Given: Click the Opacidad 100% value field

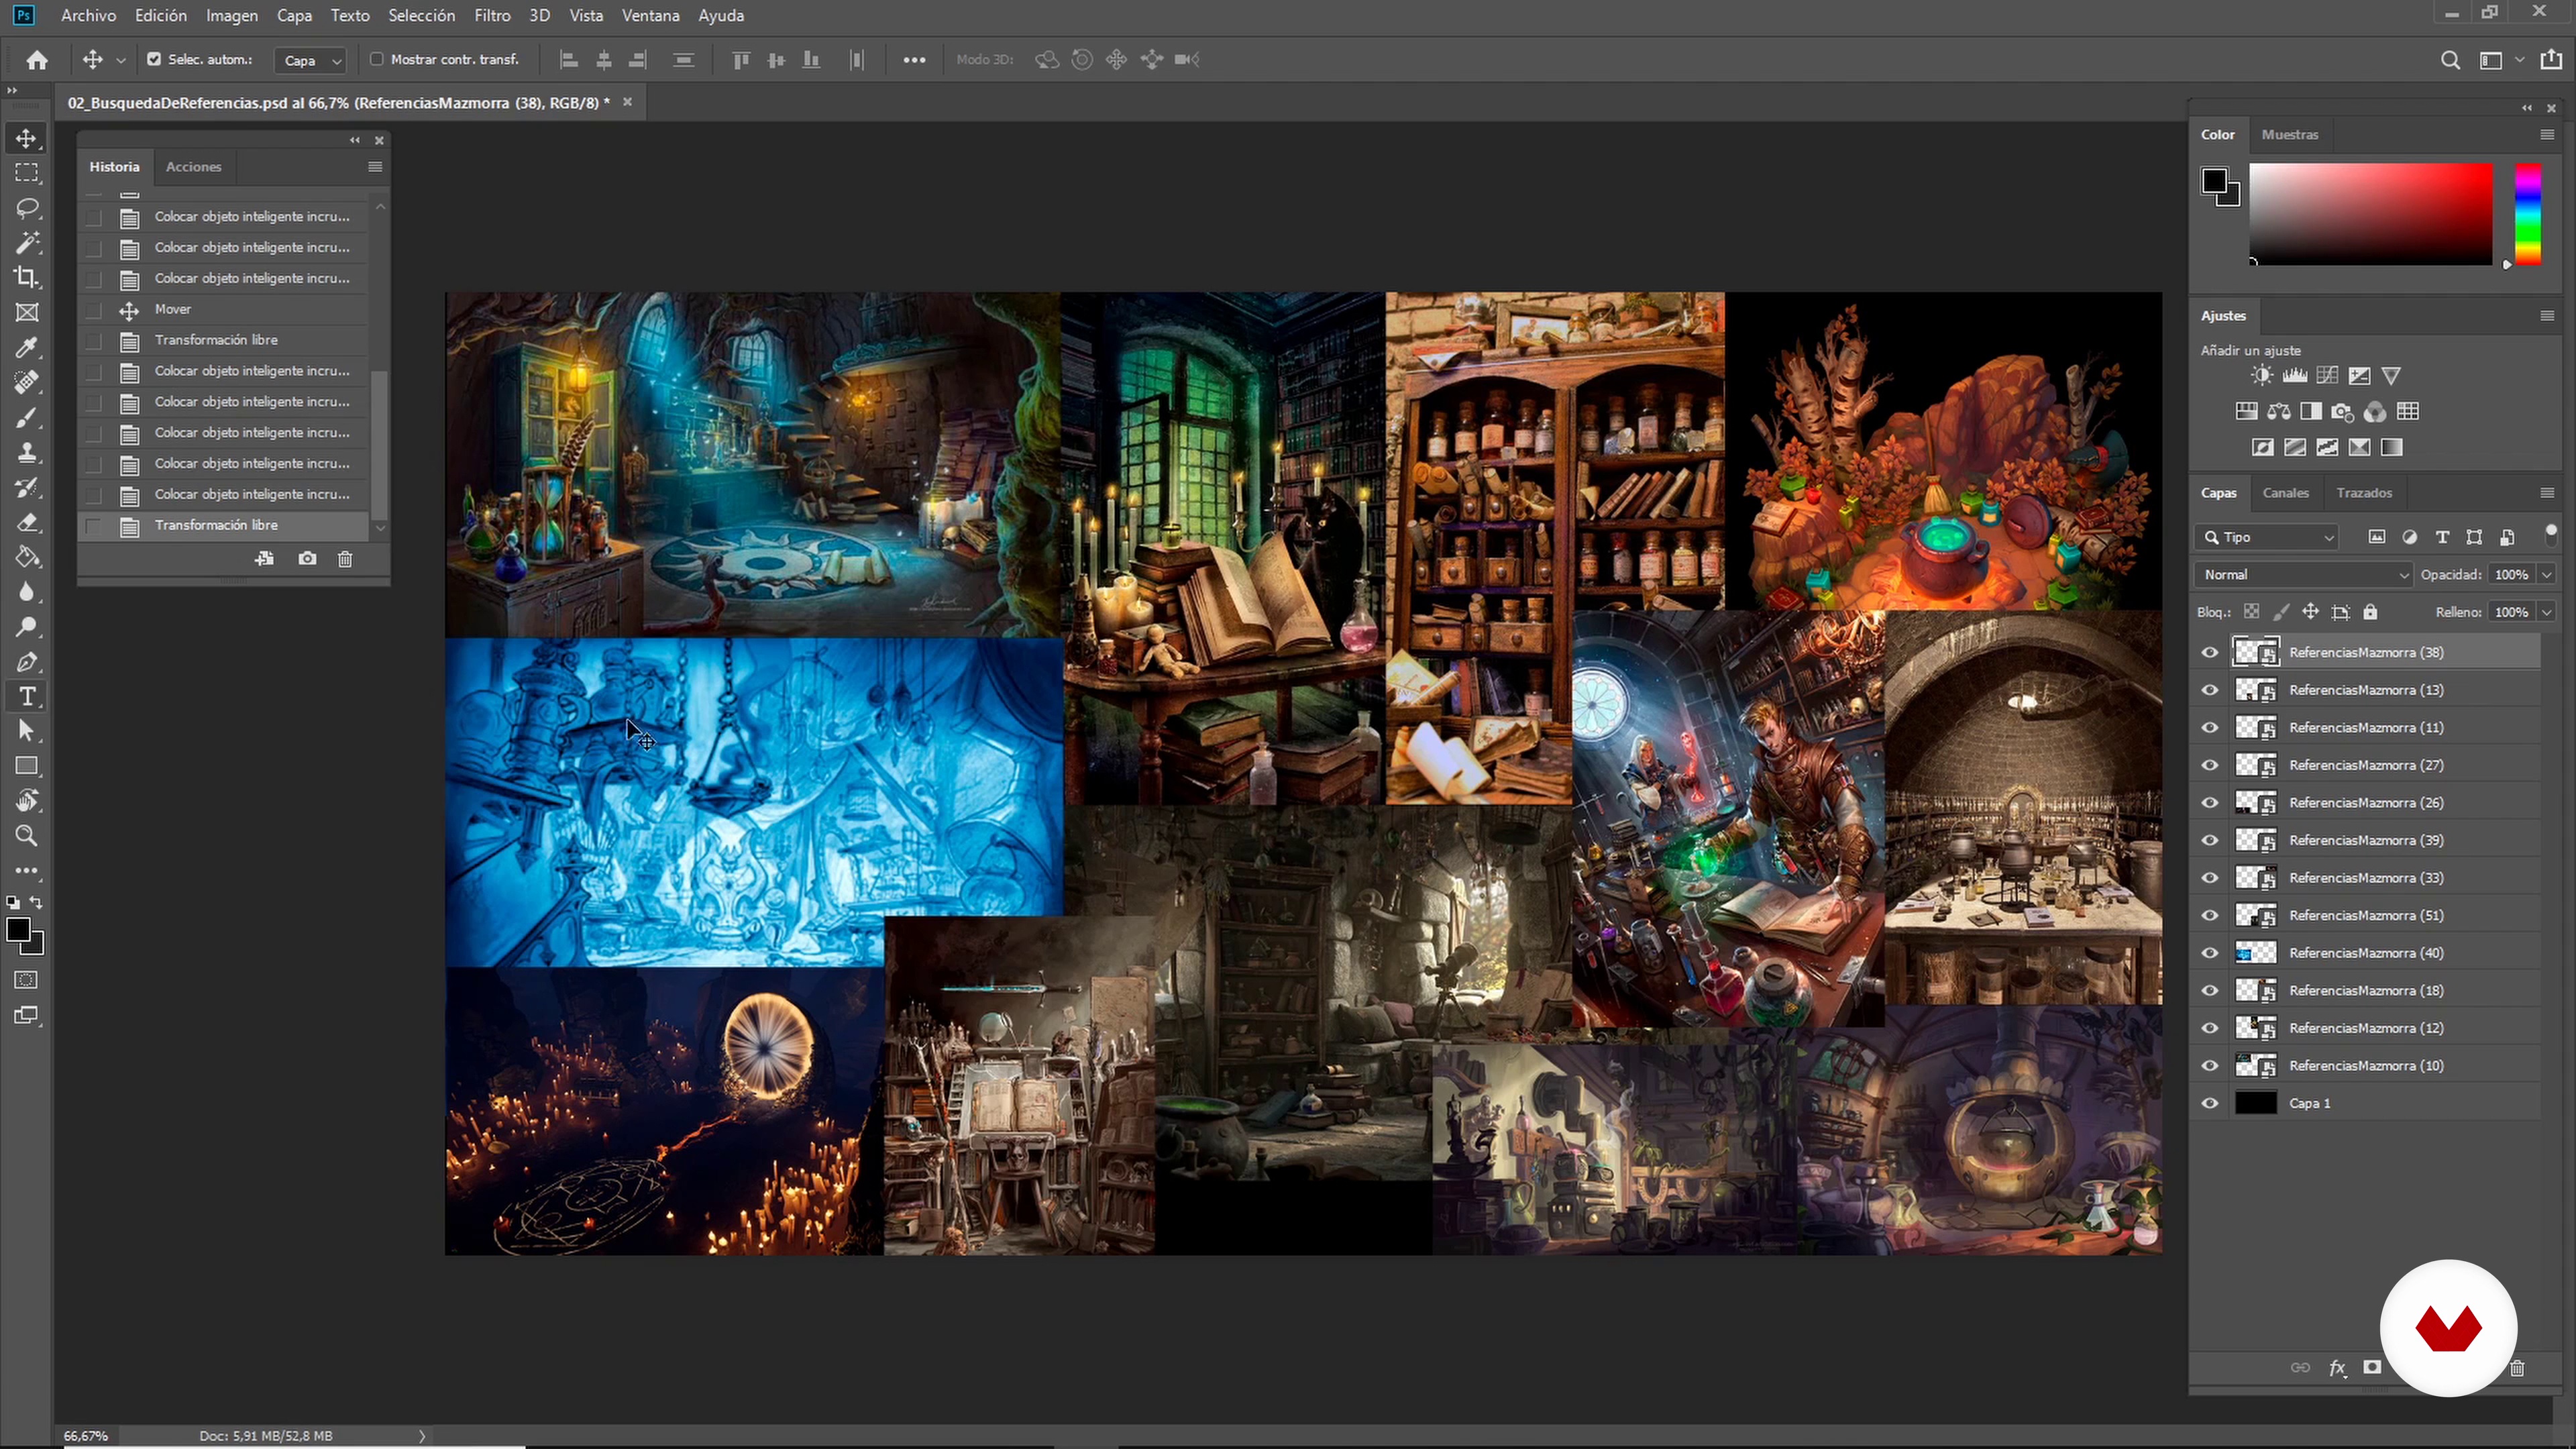Looking at the screenshot, I should click(2512, 575).
